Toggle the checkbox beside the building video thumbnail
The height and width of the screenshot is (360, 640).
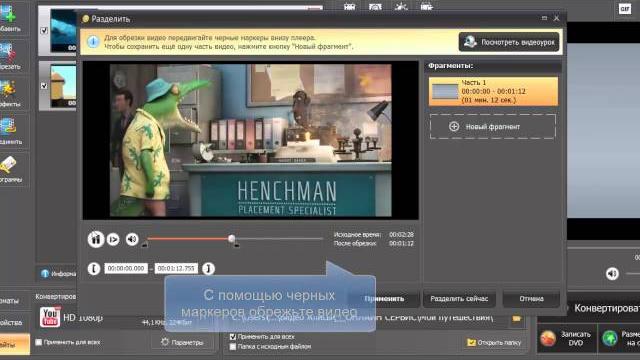[x=44, y=86]
